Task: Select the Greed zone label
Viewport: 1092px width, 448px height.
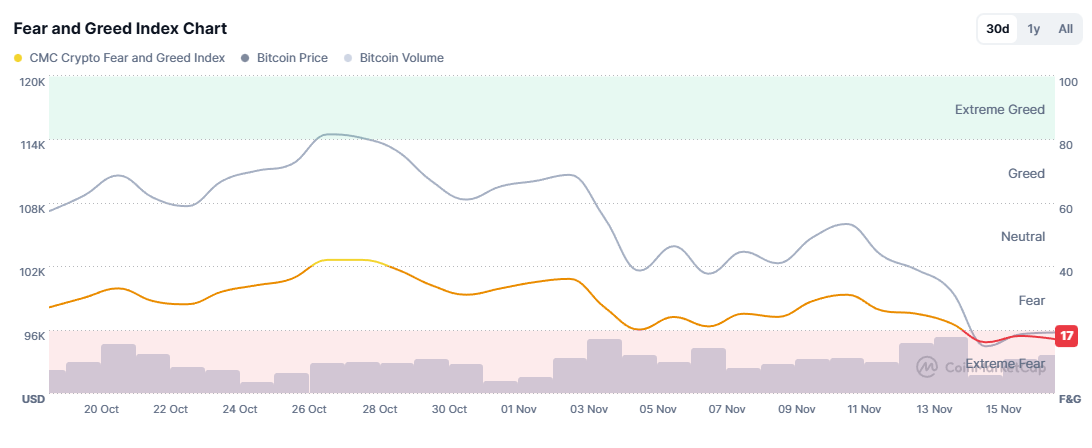Action: click(x=1026, y=174)
